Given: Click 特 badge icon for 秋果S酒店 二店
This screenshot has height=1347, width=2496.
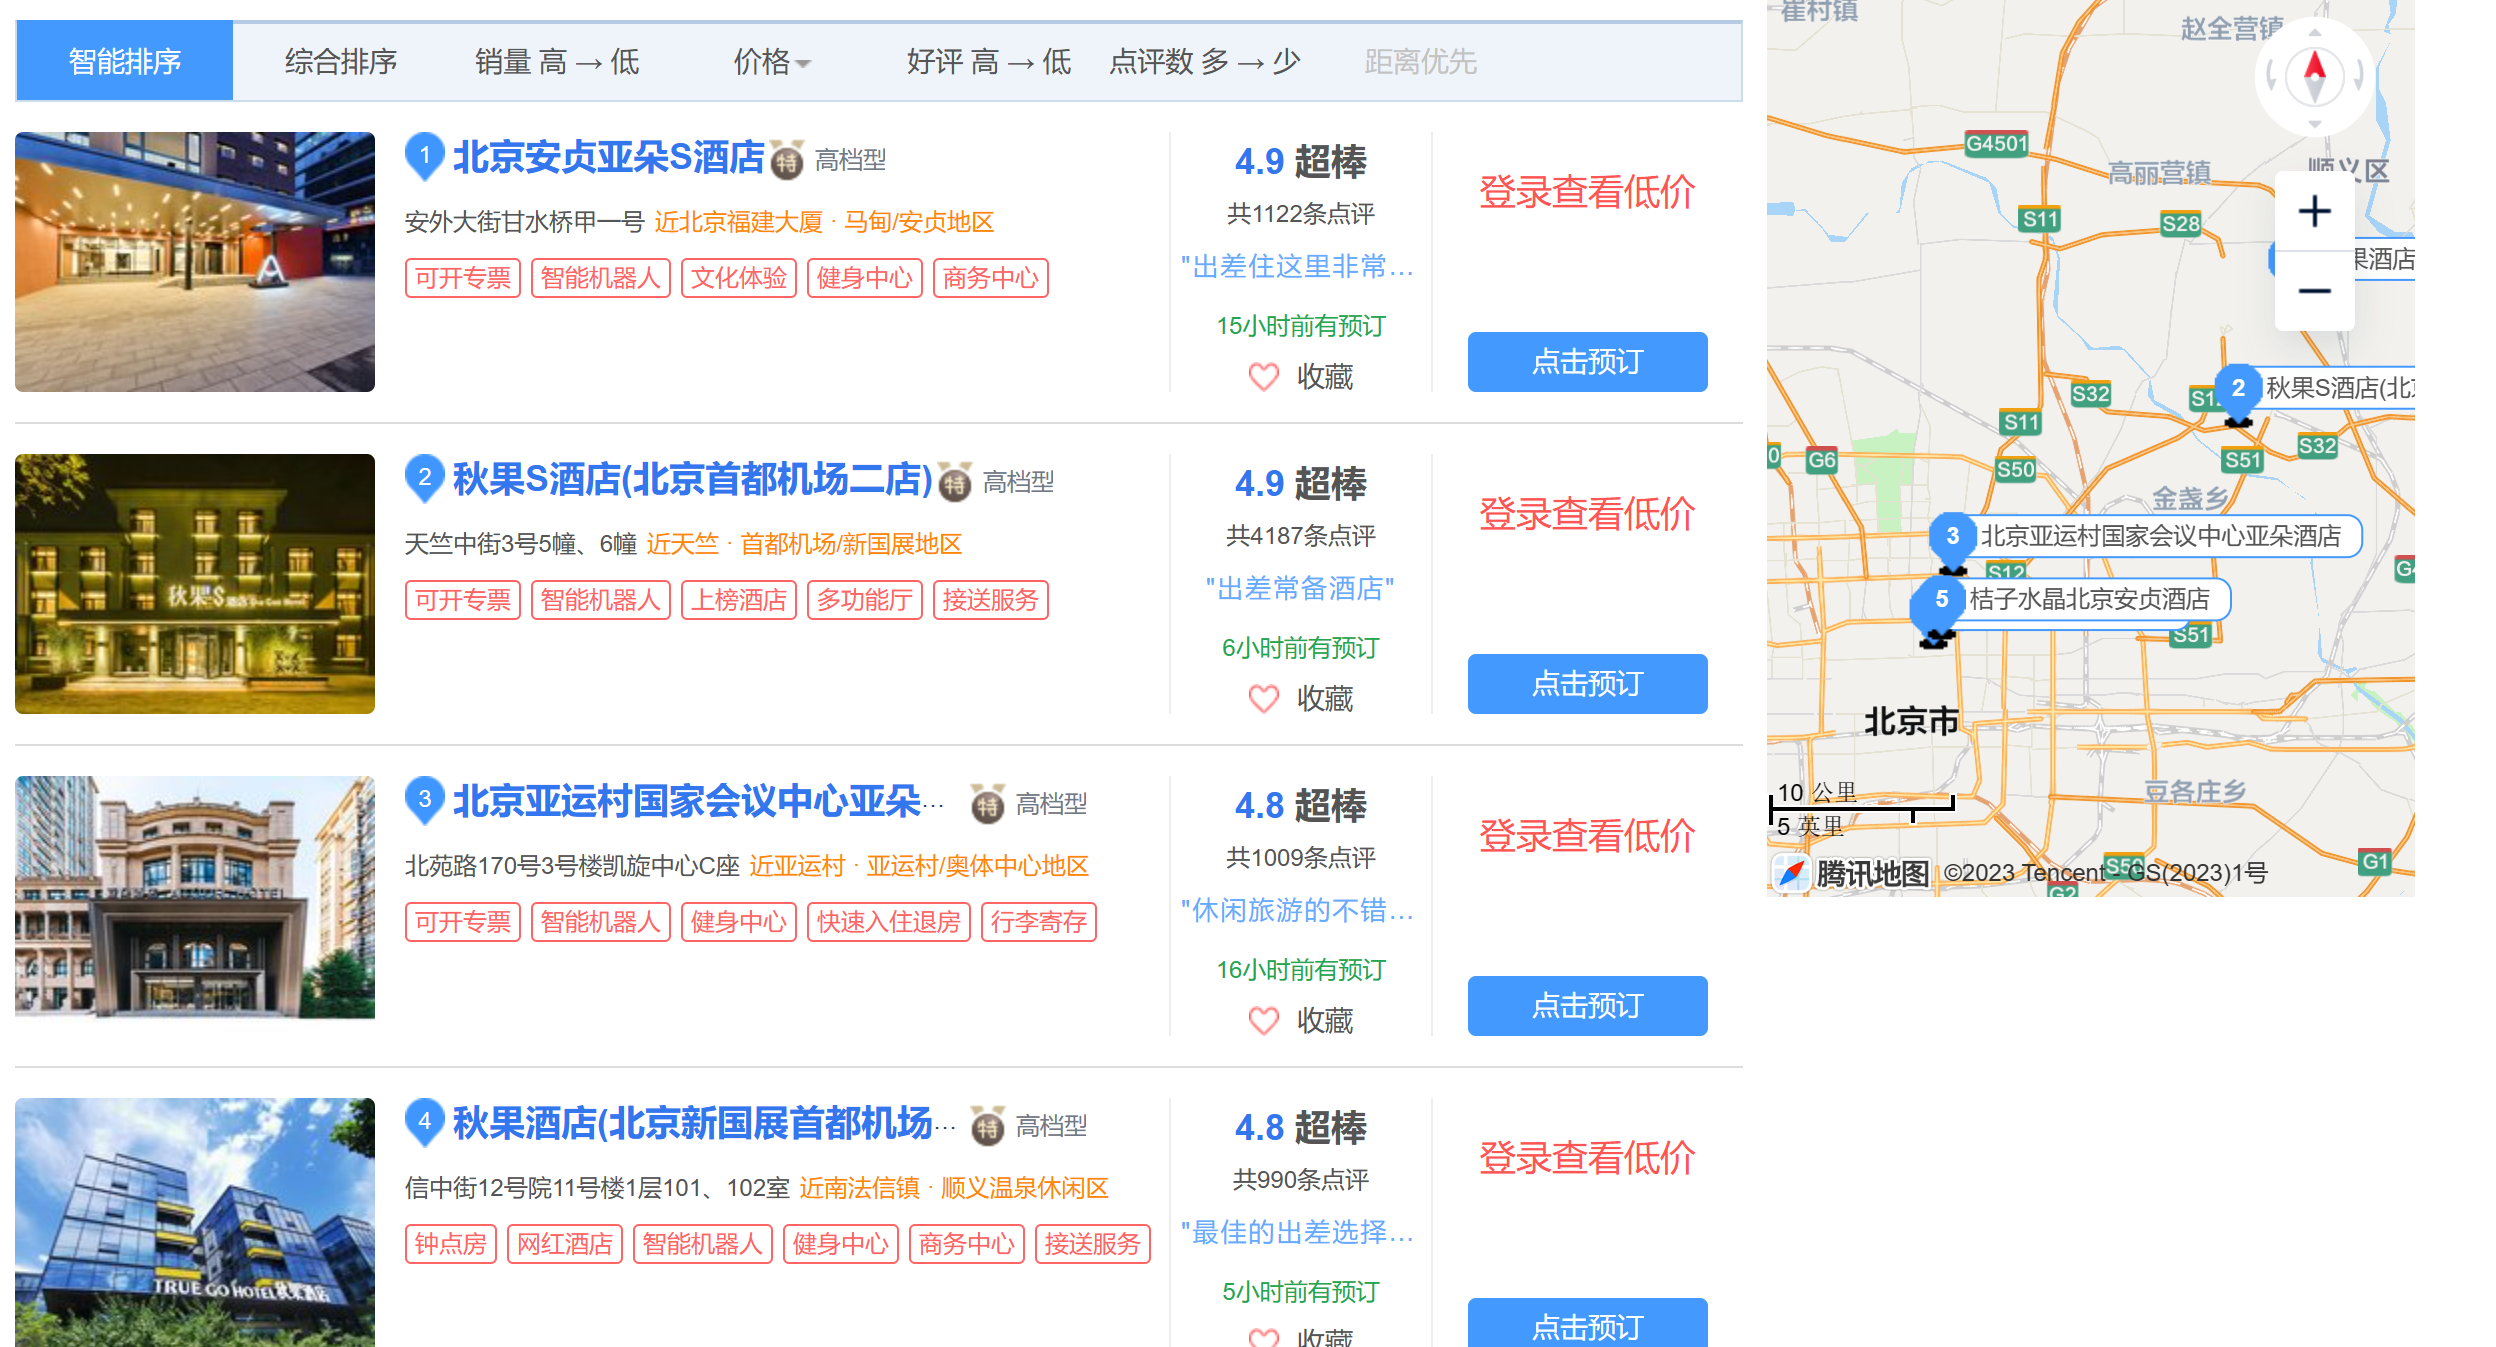Looking at the screenshot, I should coord(955,482).
